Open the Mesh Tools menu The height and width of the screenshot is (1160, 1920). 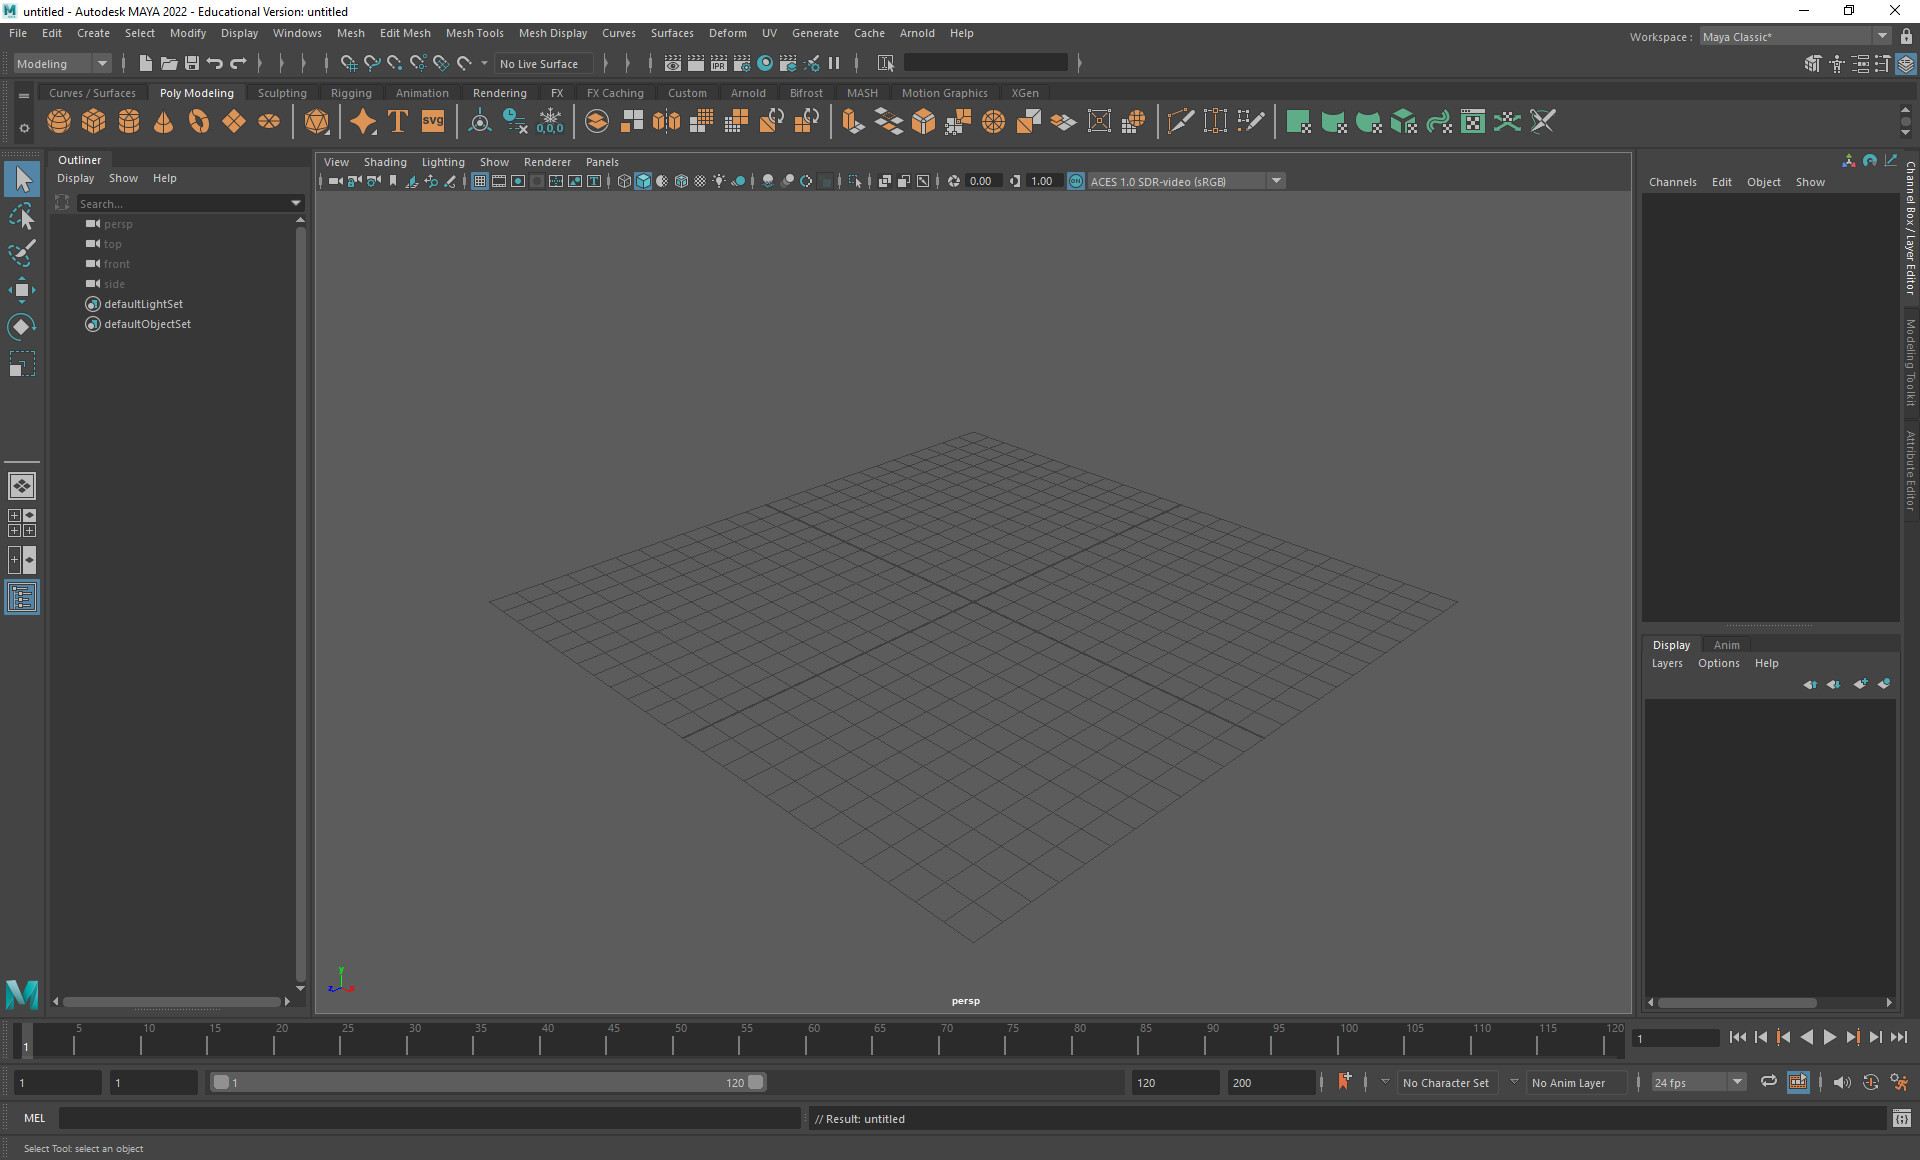(x=474, y=33)
